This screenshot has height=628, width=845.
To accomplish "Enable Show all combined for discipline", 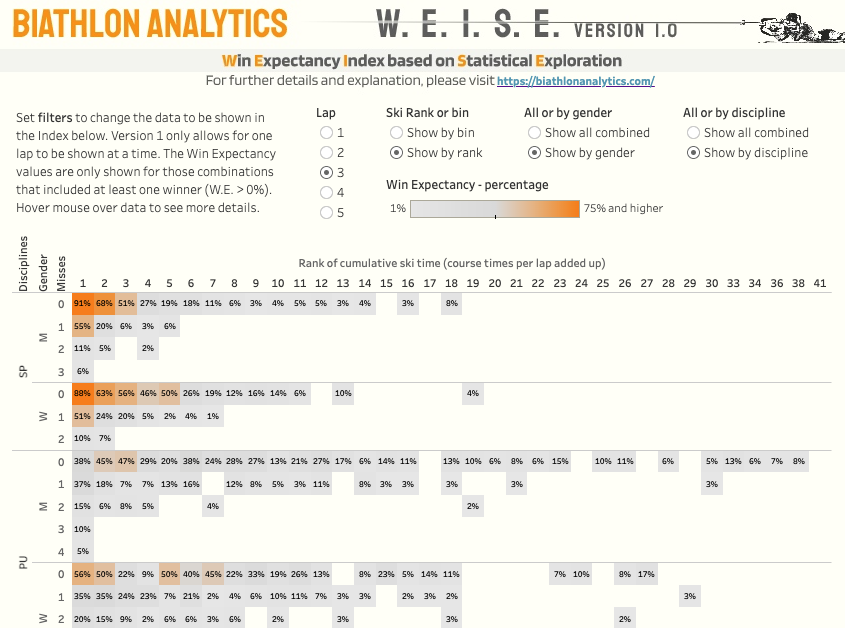I will 694,133.
